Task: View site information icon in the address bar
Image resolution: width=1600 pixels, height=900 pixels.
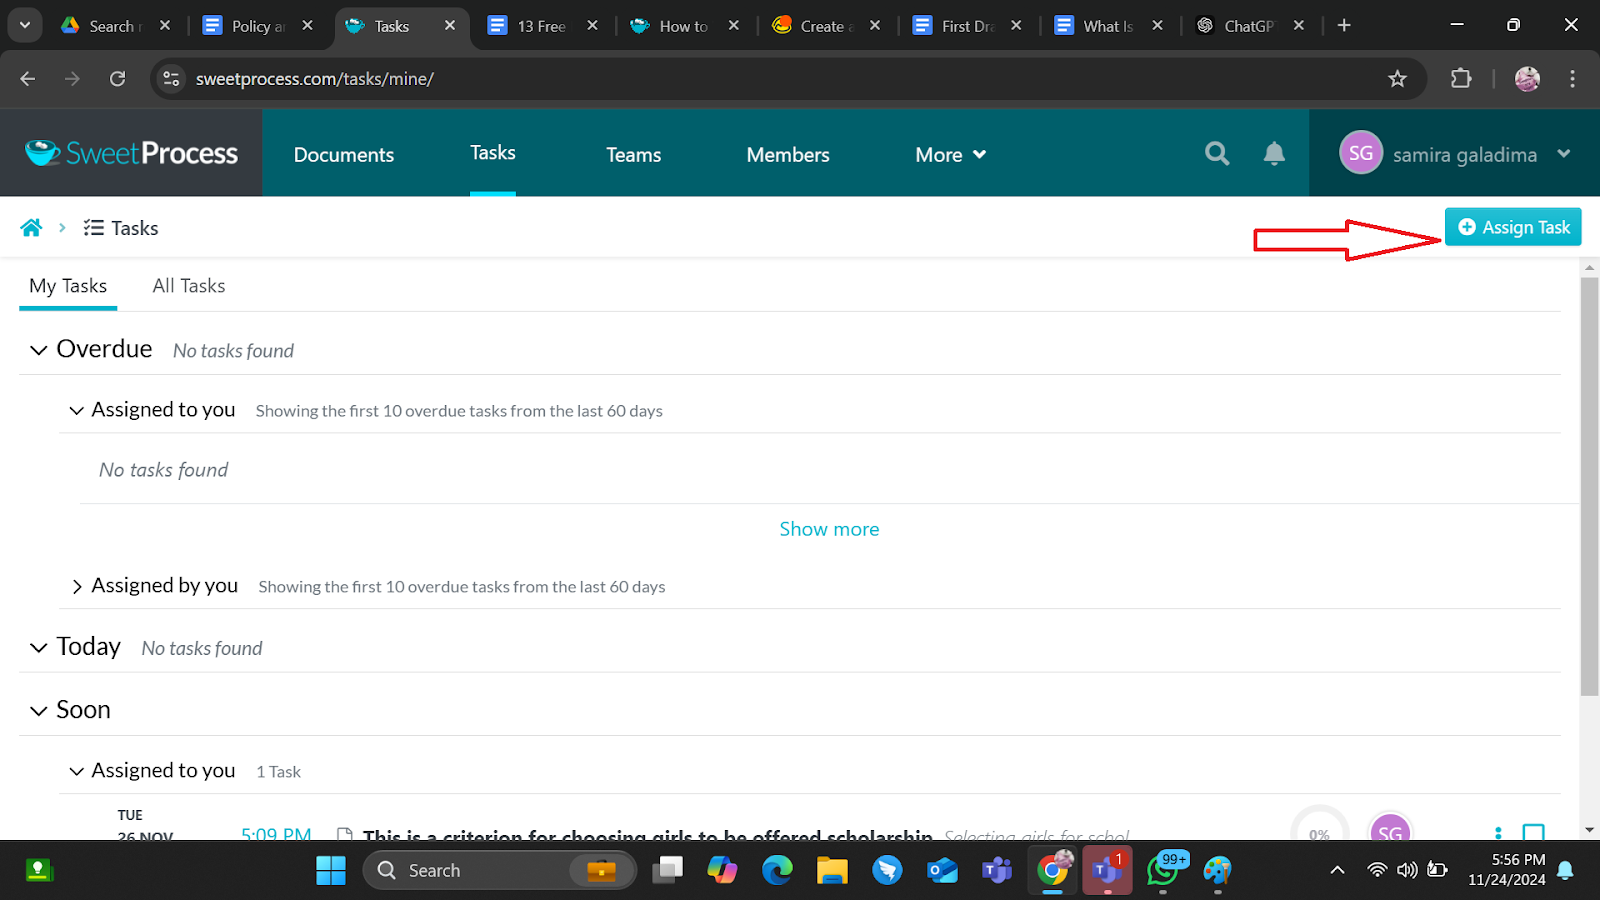Action: pyautogui.click(x=172, y=79)
